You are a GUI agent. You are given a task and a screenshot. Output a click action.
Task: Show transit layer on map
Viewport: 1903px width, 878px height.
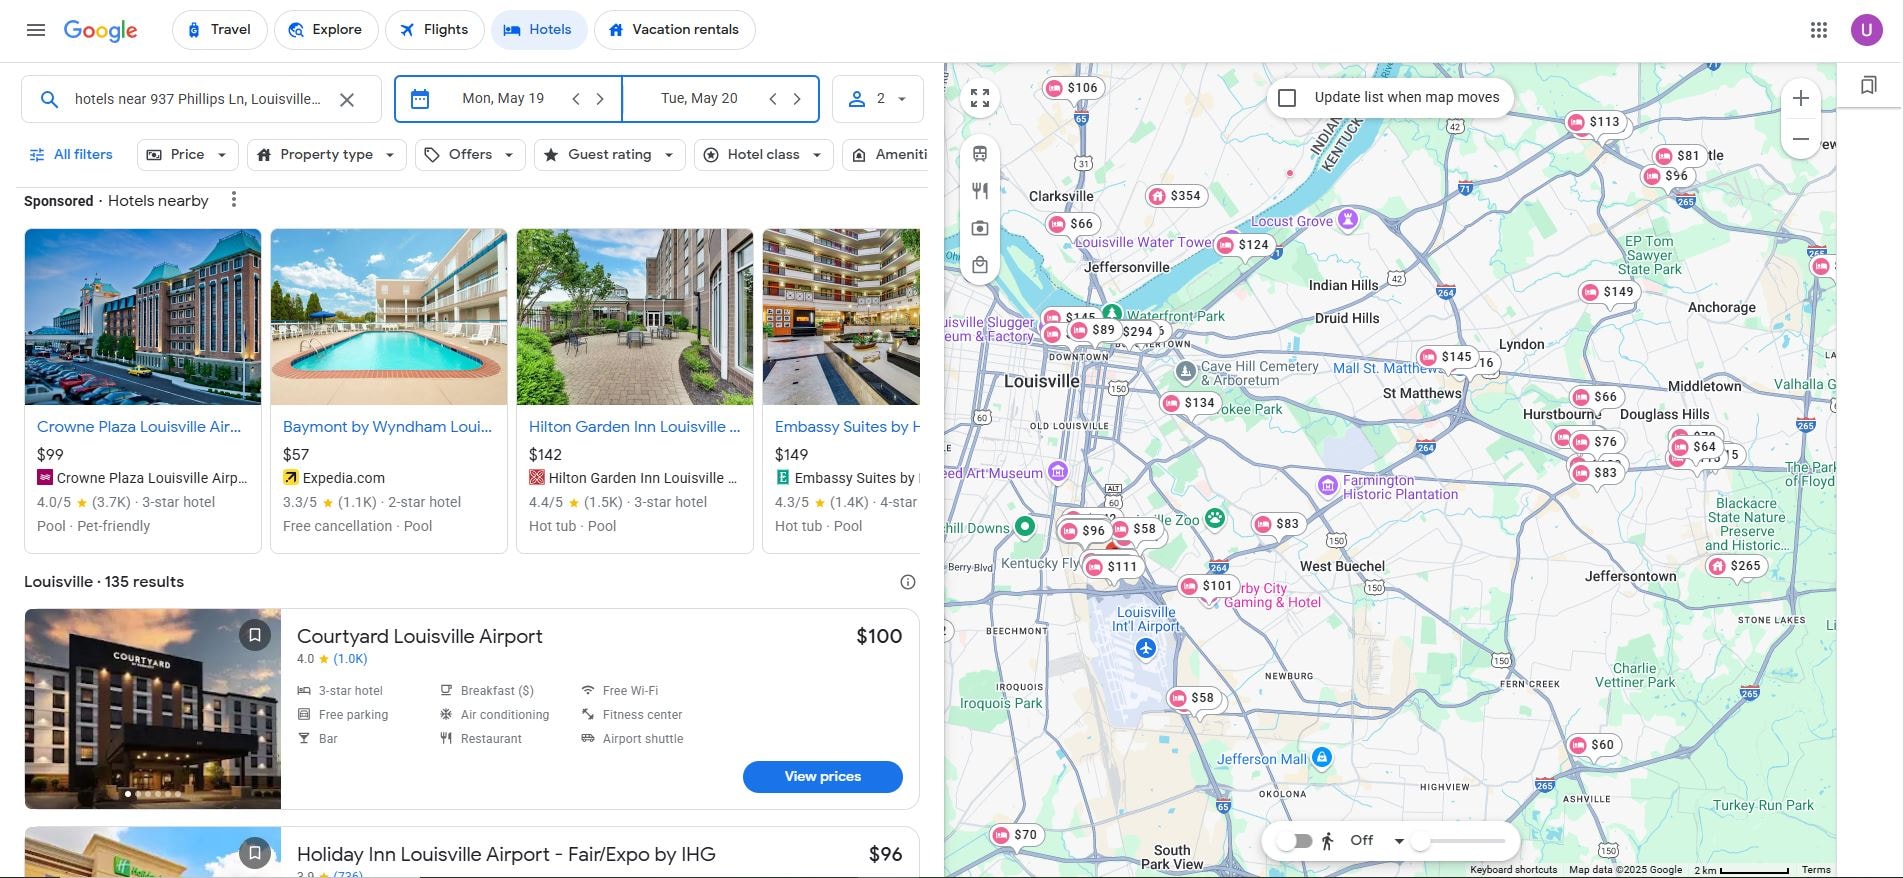(x=980, y=154)
